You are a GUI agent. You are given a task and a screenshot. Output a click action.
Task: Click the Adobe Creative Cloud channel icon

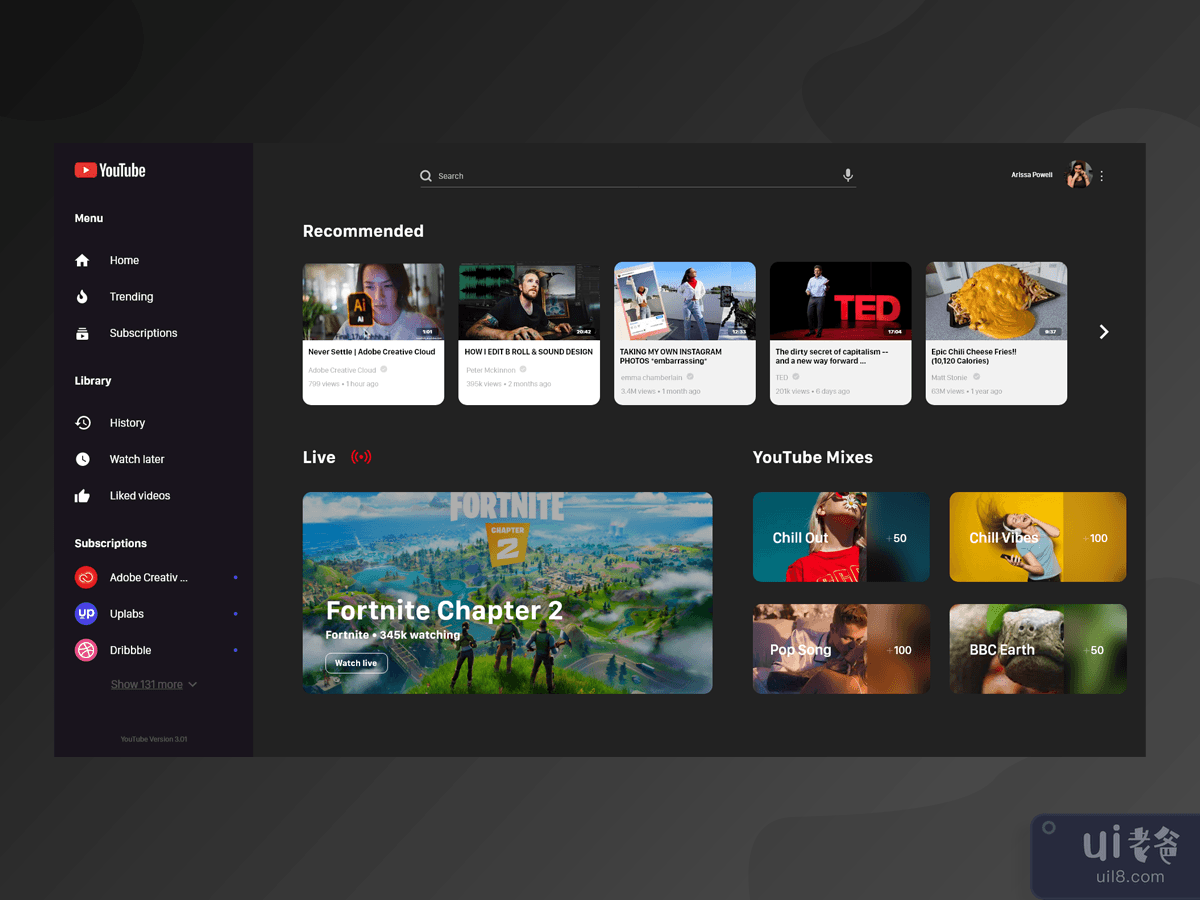(x=86, y=578)
